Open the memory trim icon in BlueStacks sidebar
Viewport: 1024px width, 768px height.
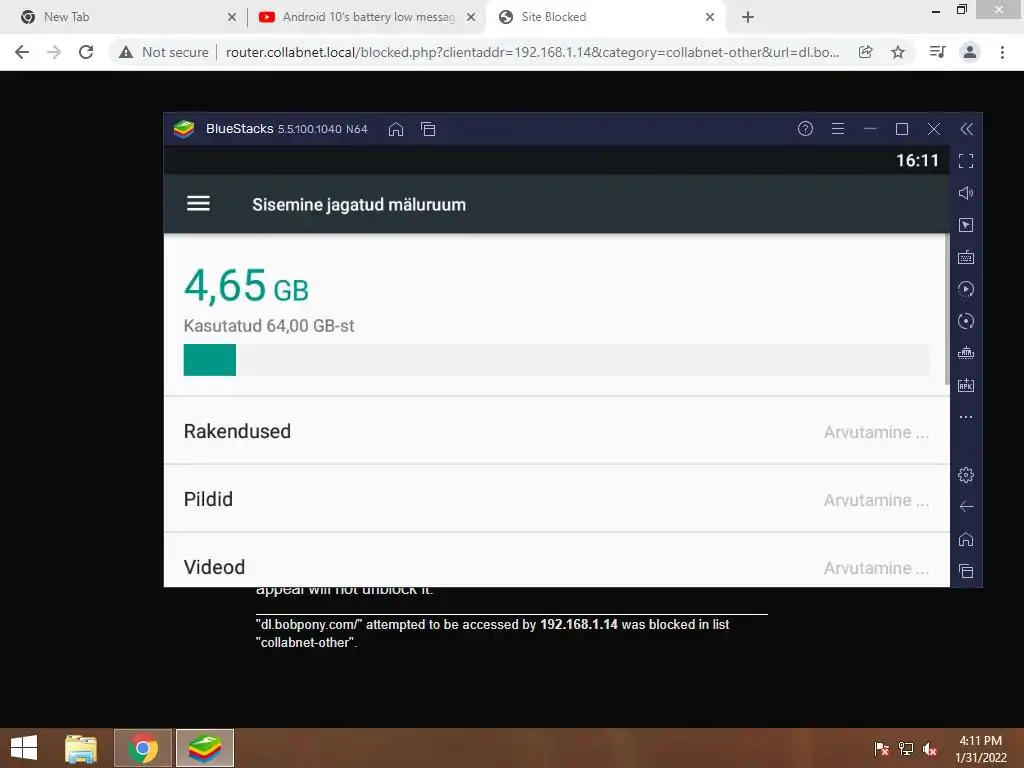click(966, 353)
